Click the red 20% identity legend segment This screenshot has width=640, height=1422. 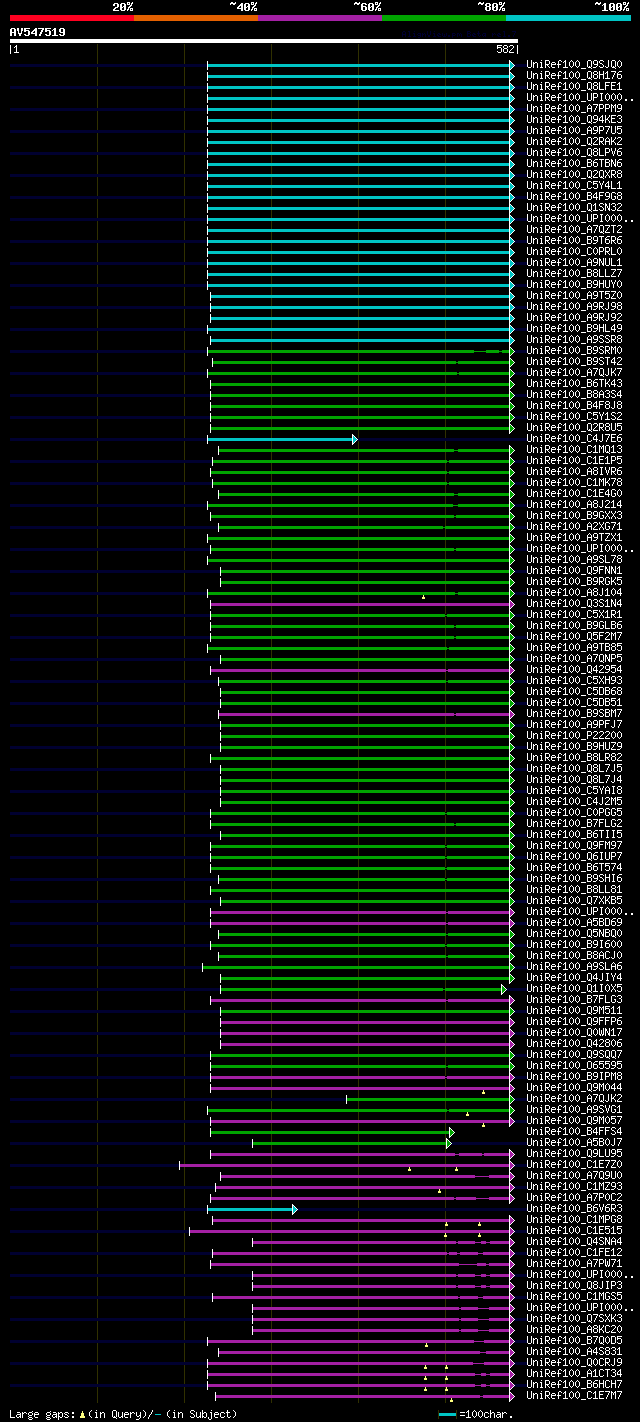click(x=72, y=17)
